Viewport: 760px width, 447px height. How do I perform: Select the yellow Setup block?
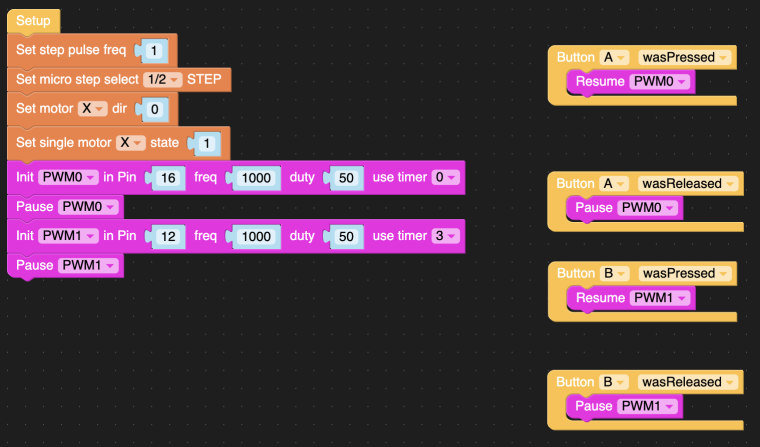pos(33,21)
